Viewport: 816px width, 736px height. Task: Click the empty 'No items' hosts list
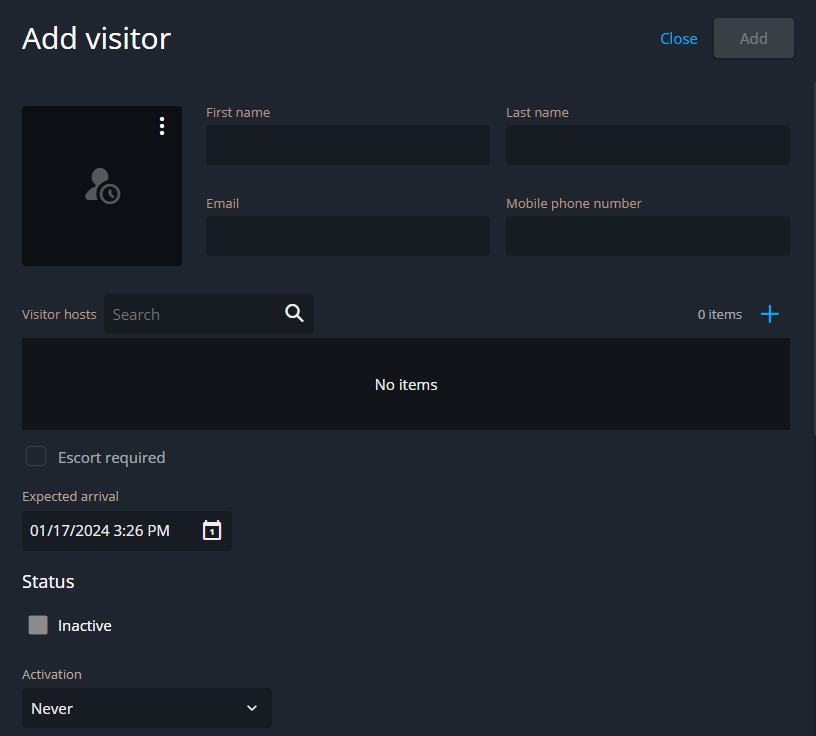click(x=405, y=384)
